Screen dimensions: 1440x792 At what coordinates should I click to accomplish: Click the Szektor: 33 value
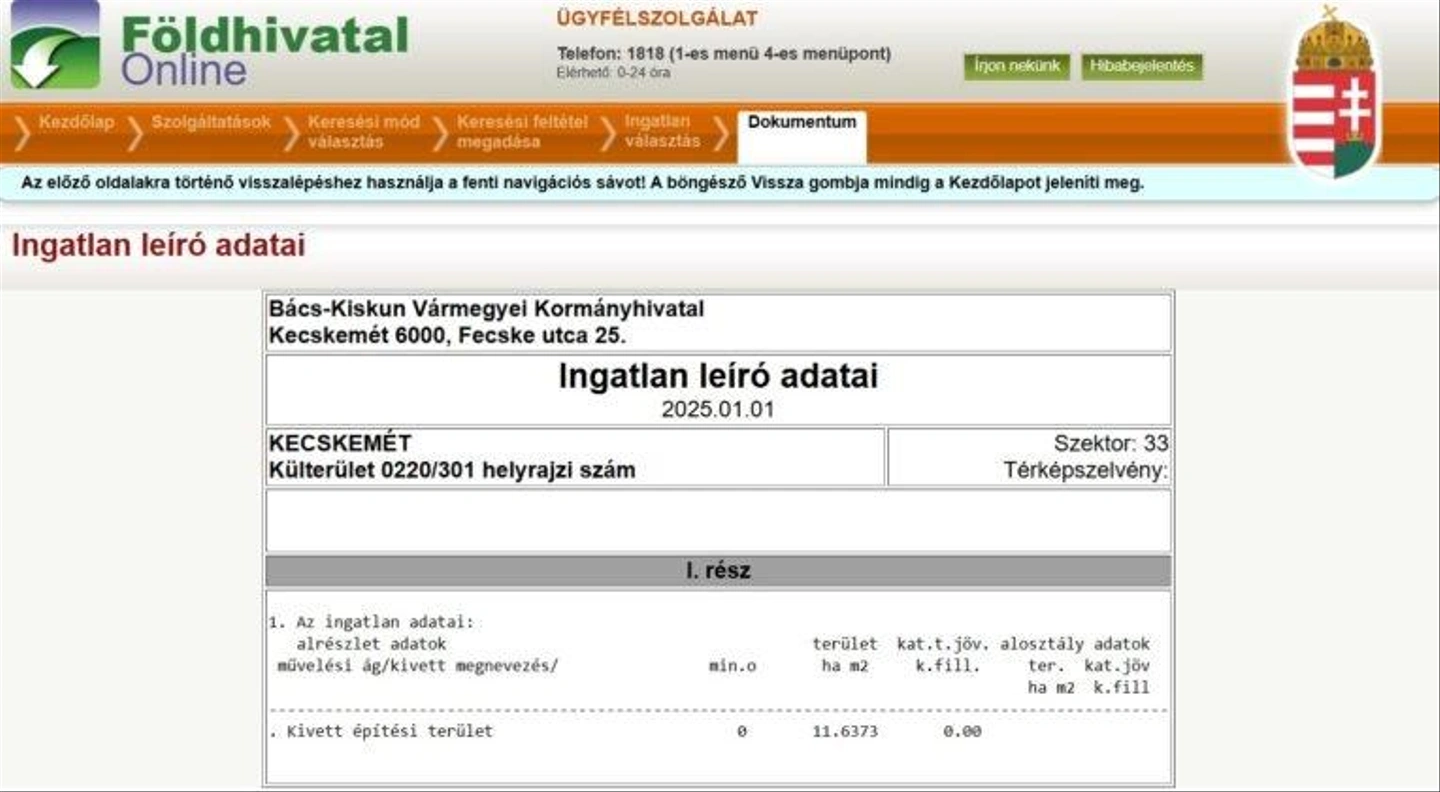pos(1110,443)
